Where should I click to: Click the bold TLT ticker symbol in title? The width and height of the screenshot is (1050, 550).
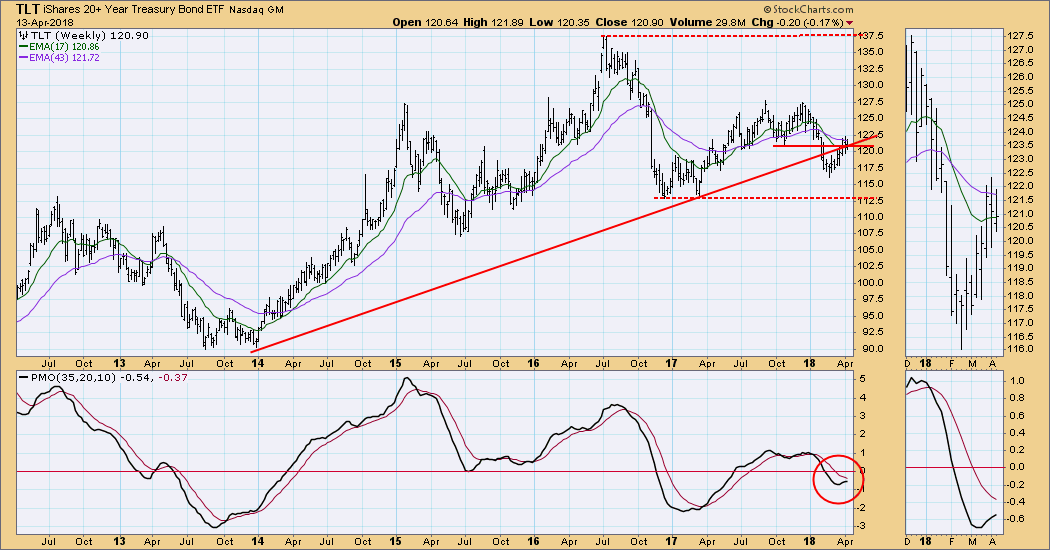pyautogui.click(x=28, y=9)
